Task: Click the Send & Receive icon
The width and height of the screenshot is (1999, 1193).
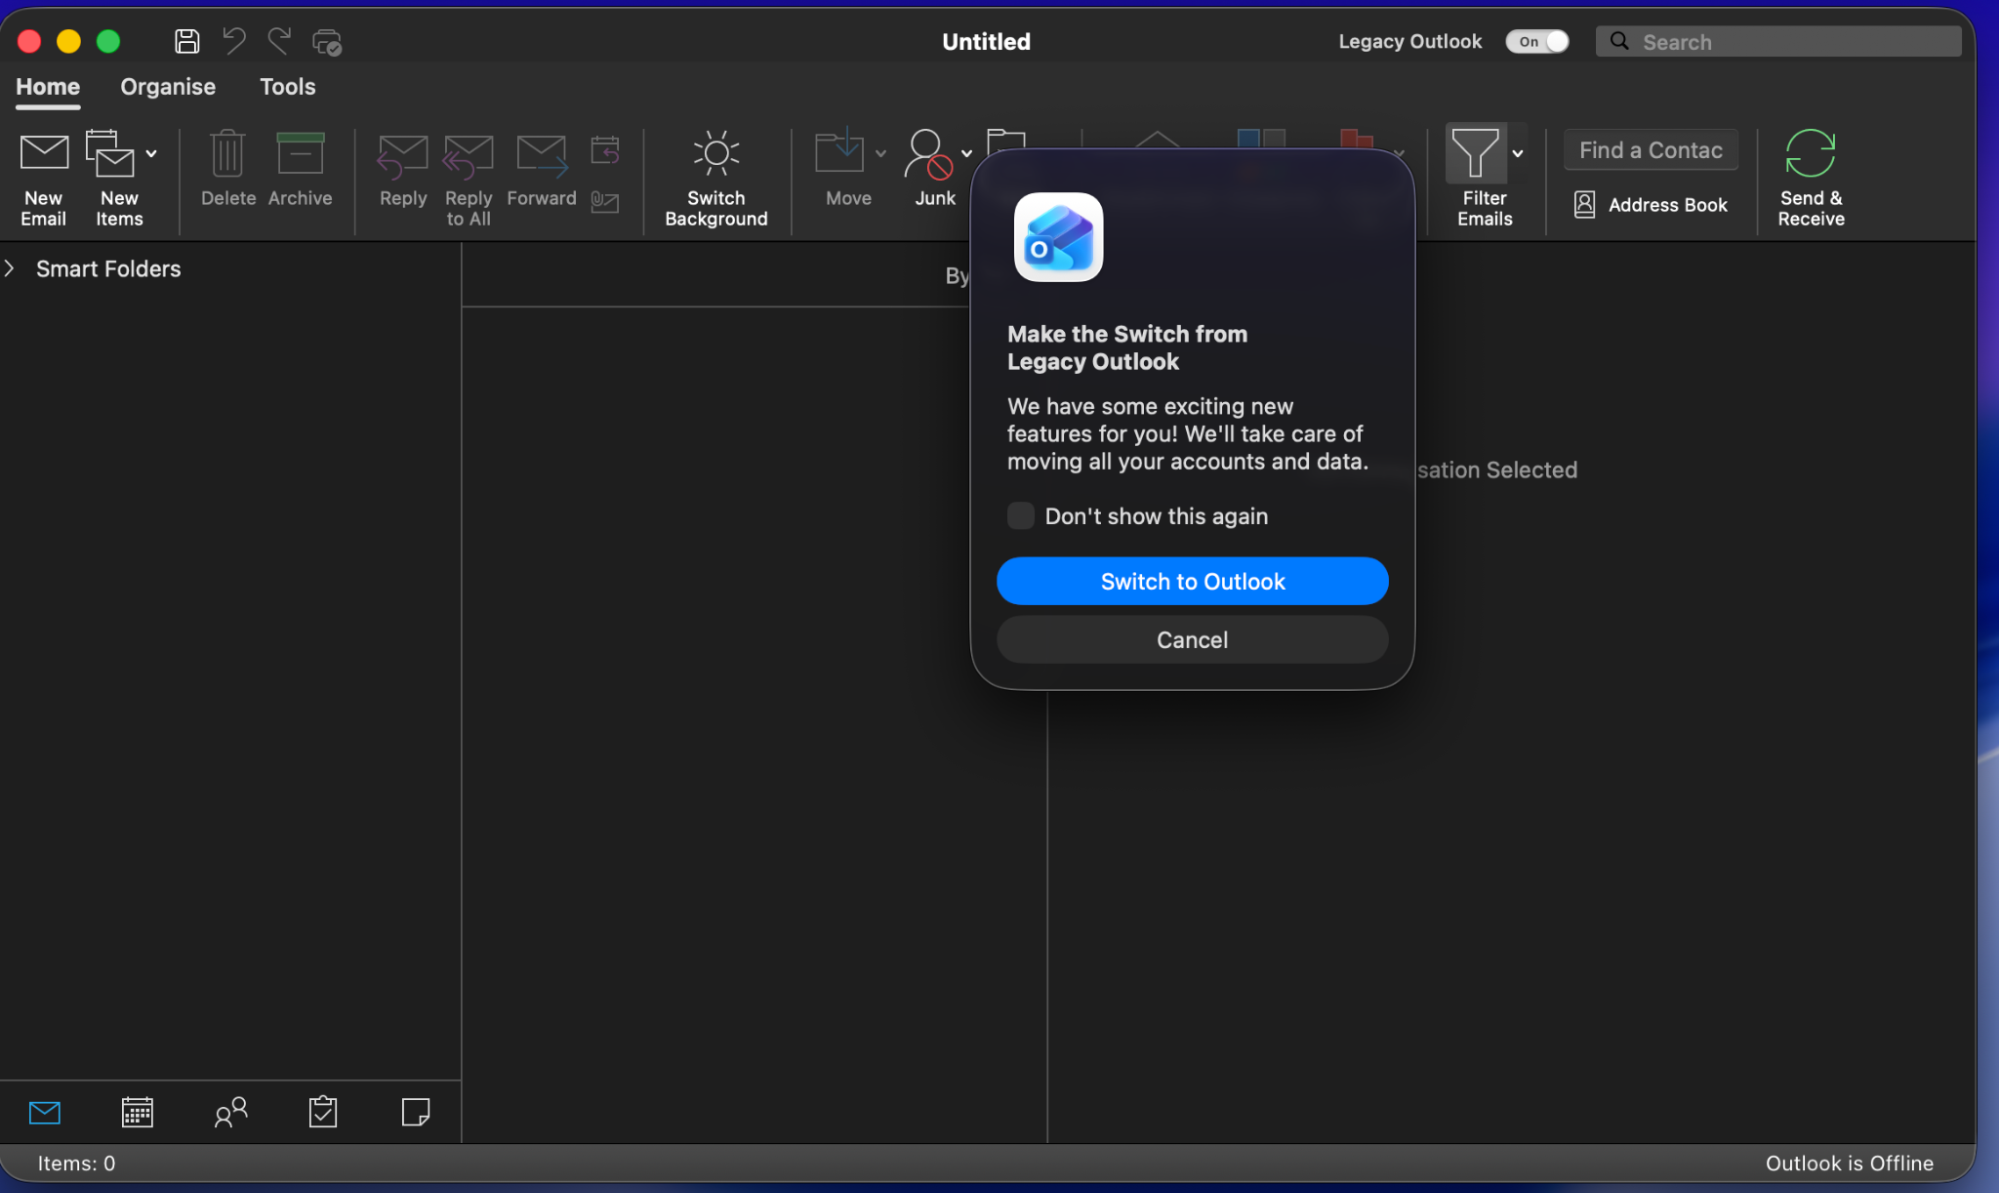Action: 1810,153
